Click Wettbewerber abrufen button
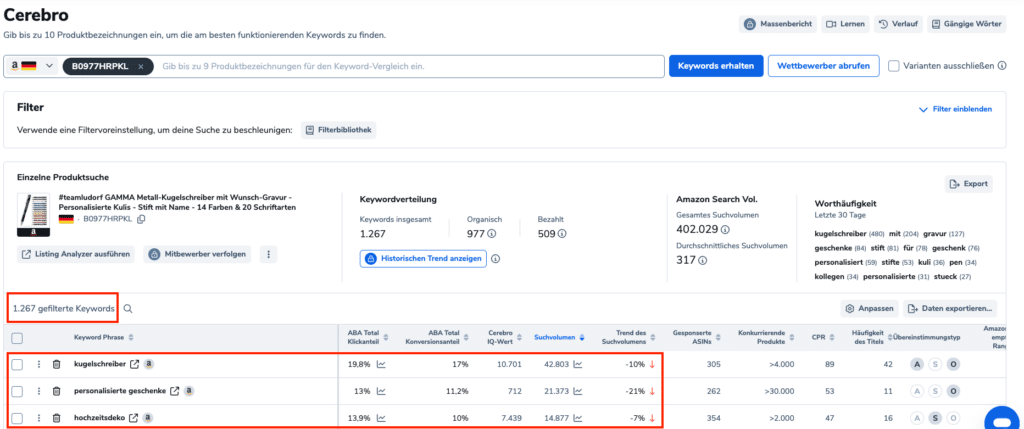The image size is (1024, 429). (824, 66)
